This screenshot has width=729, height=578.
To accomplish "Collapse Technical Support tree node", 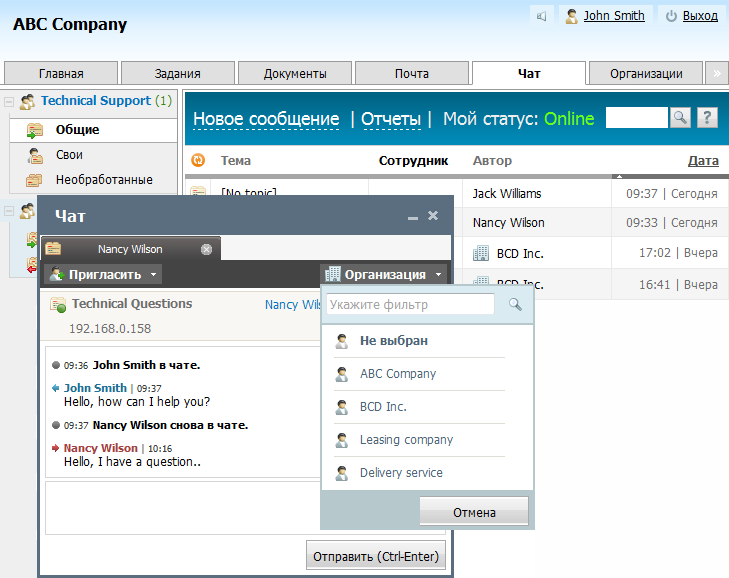I will pos(9,101).
